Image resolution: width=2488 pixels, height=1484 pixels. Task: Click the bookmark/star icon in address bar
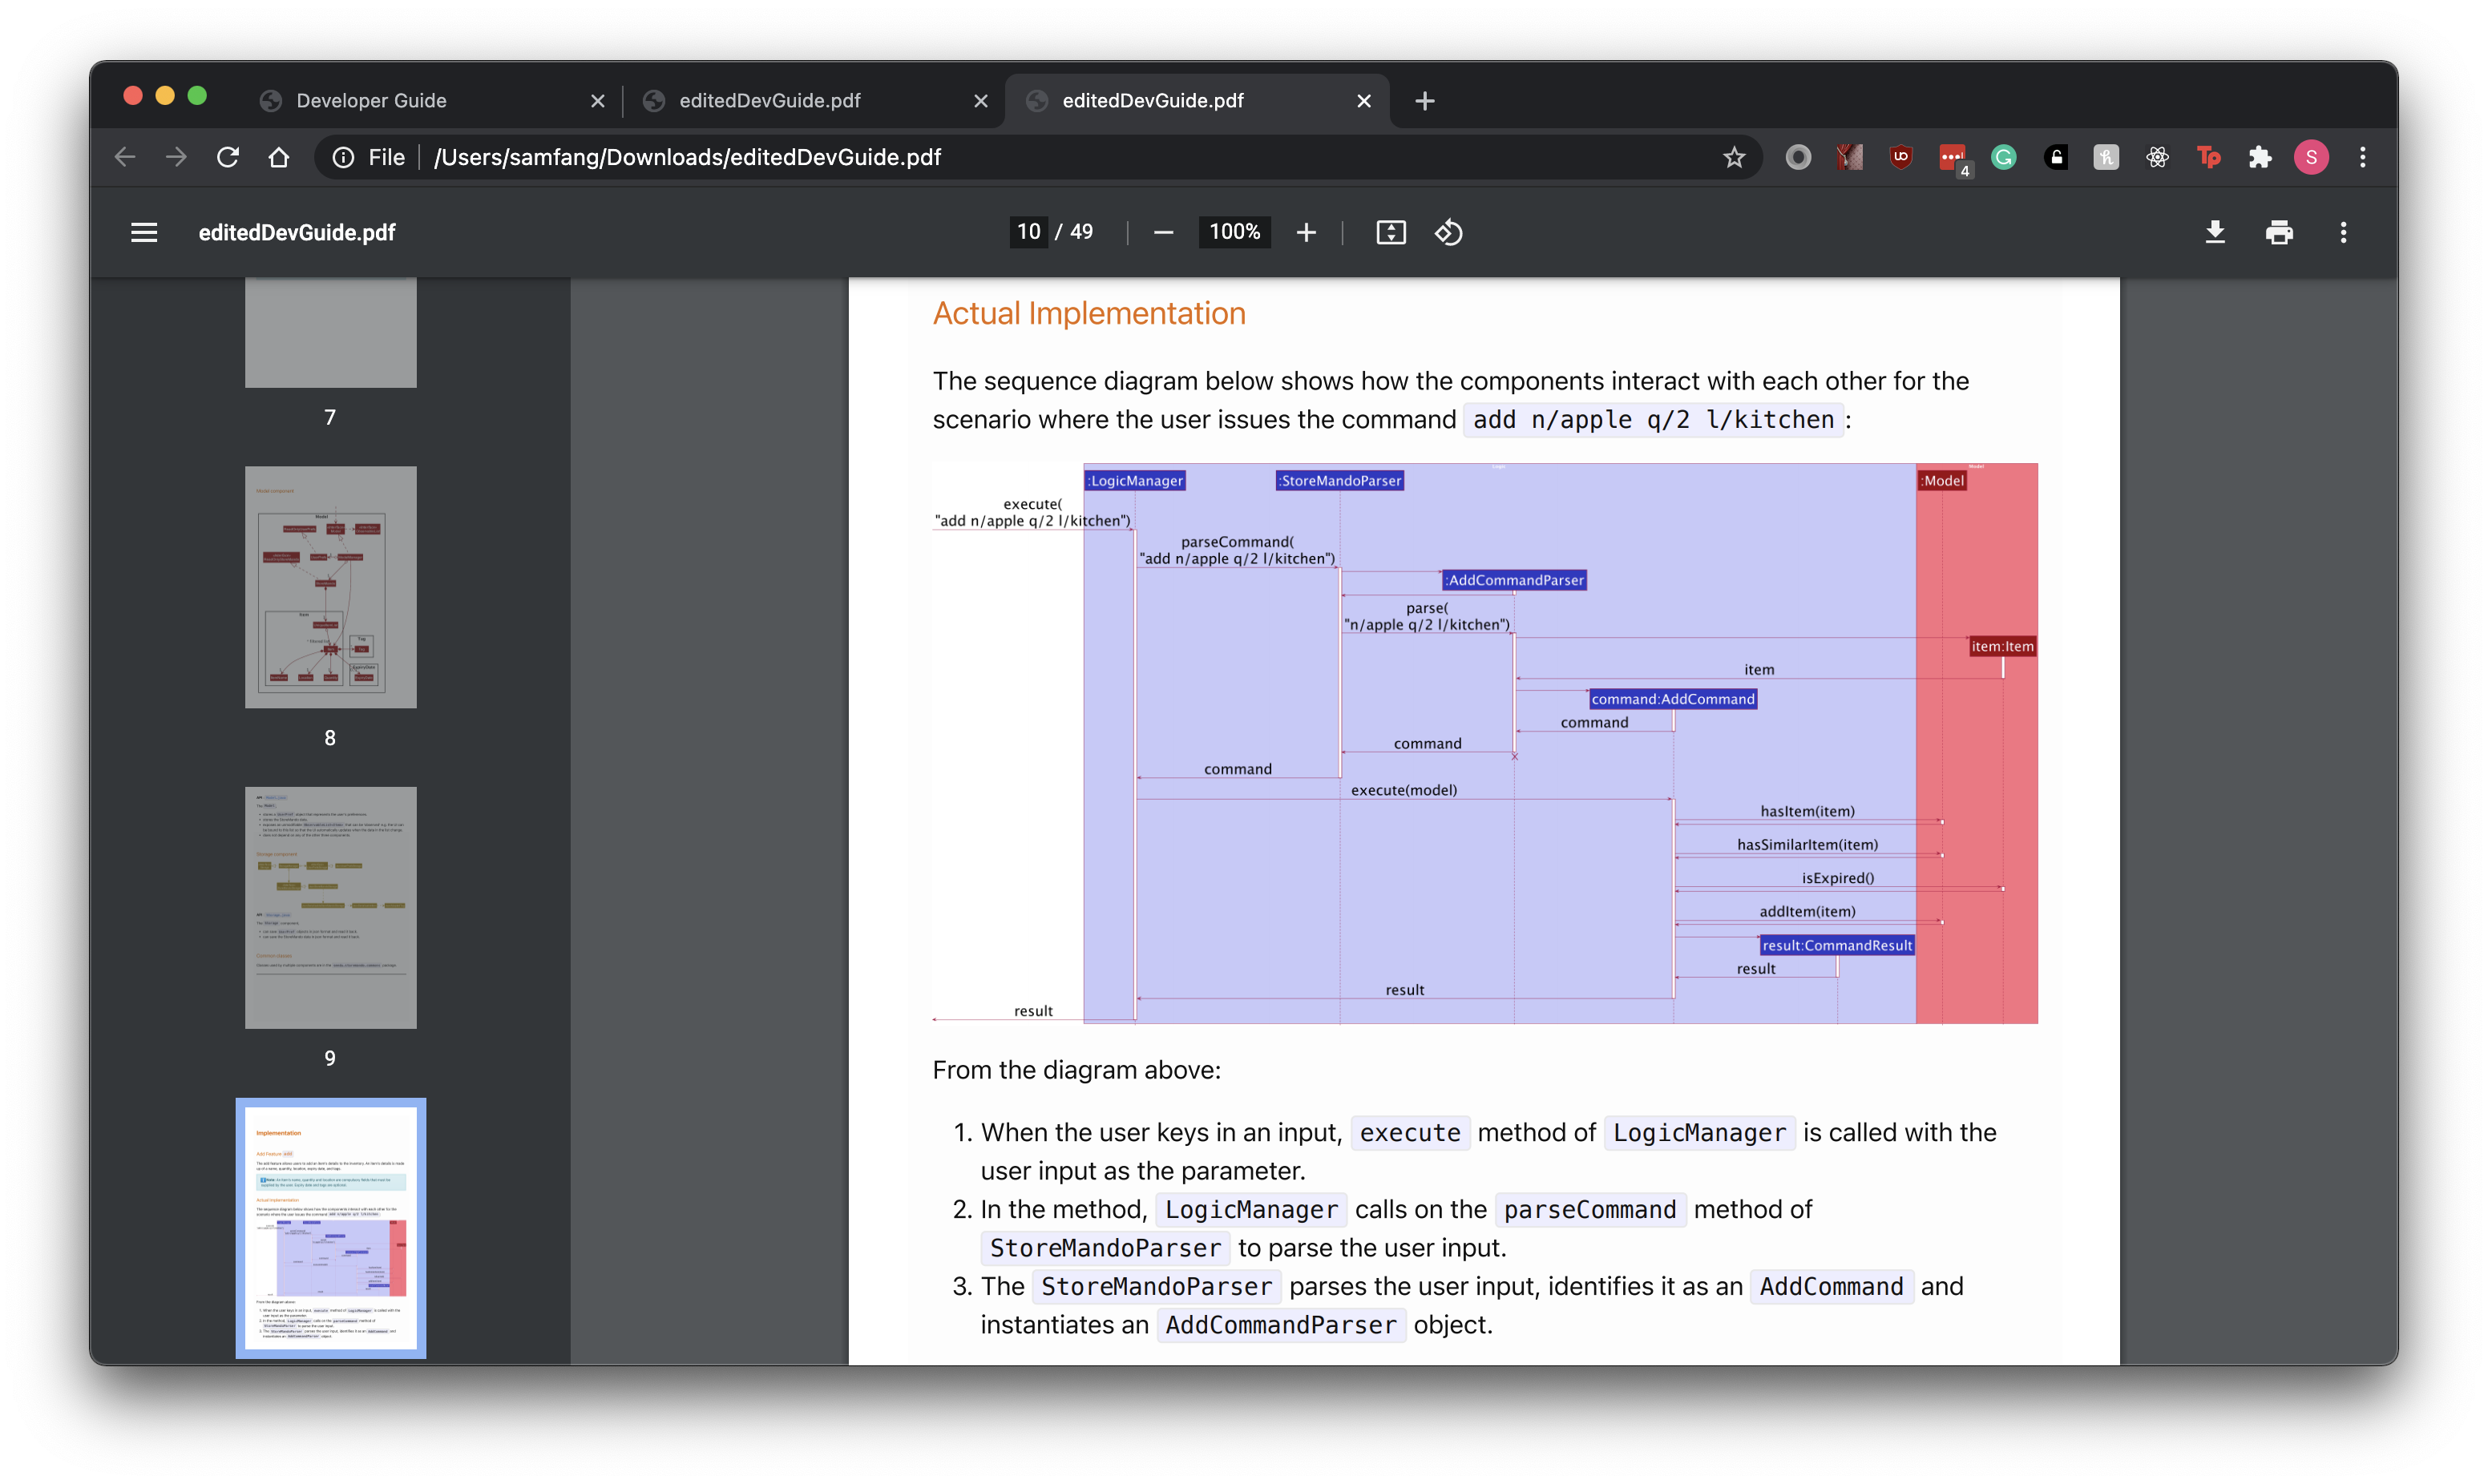click(1735, 155)
